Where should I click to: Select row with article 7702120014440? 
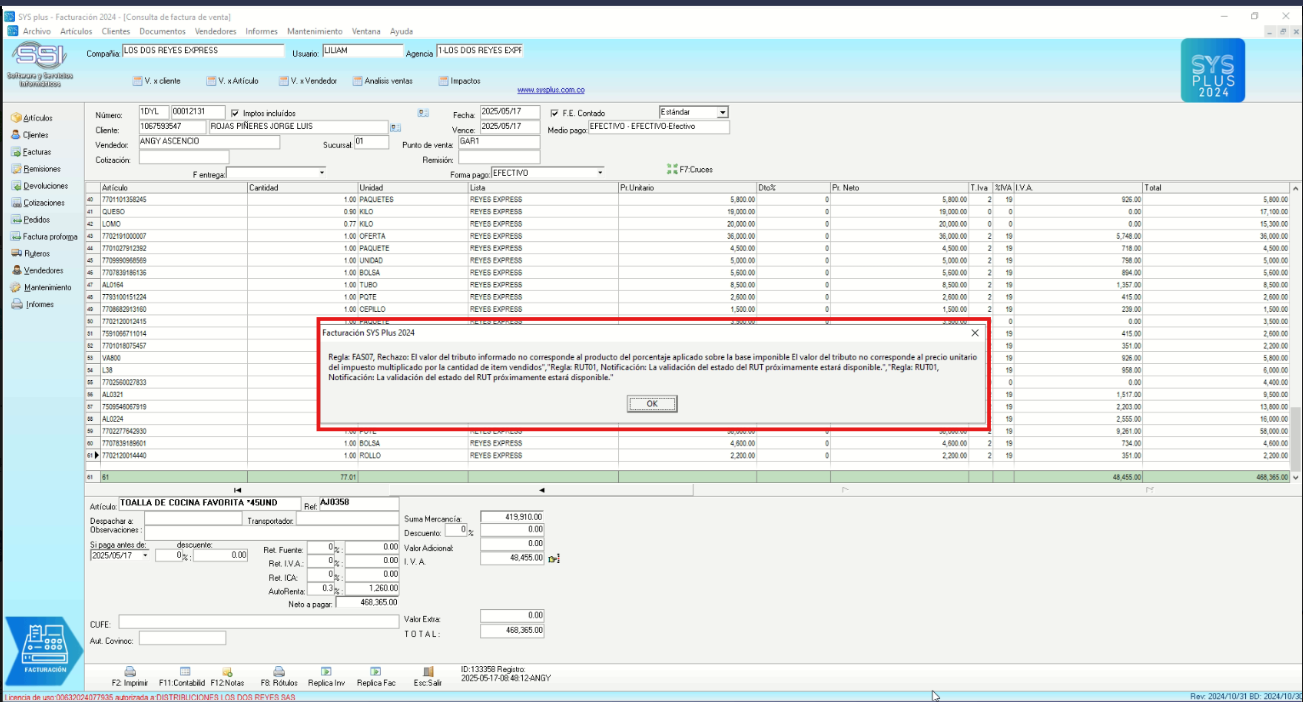tap(688, 455)
